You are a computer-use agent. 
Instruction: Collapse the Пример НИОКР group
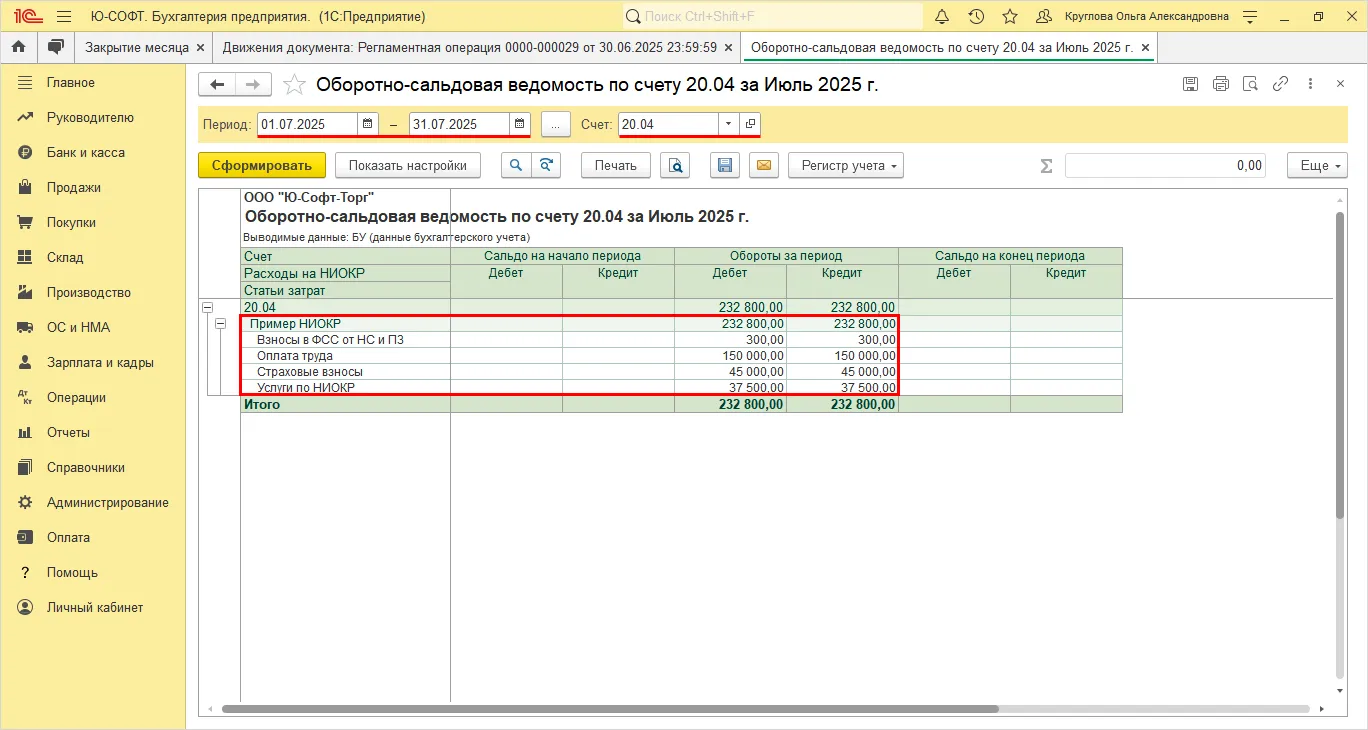click(x=222, y=323)
